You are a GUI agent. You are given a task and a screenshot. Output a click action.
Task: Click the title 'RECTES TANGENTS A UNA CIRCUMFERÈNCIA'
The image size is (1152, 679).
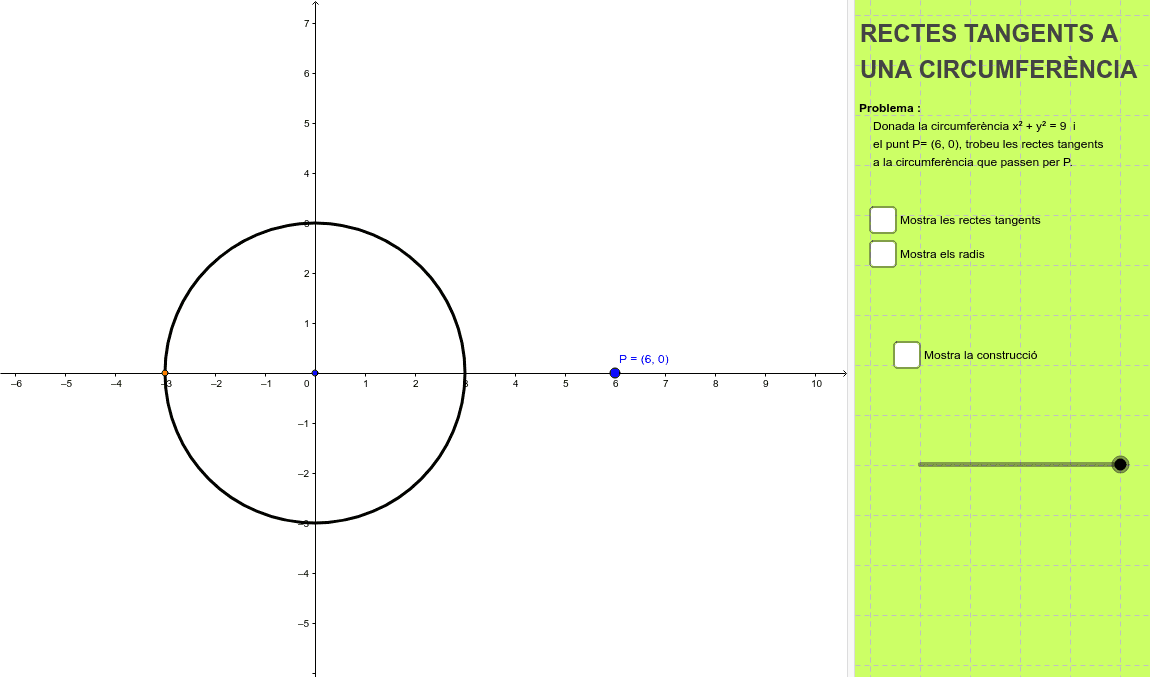pyautogui.click(x=998, y=51)
